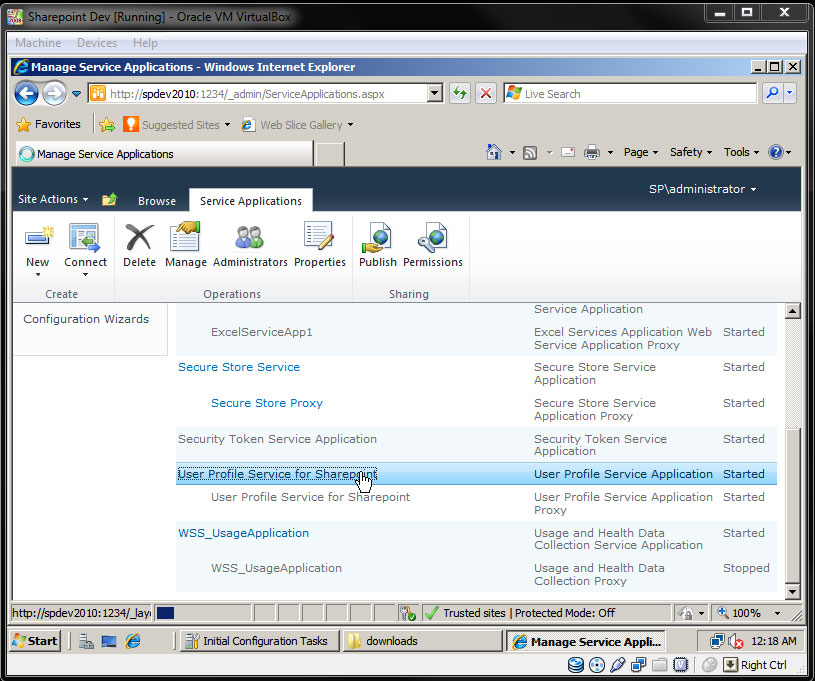Select the Security Token Service Application row
Image resolution: width=815 pixels, height=681 pixels.
pyautogui.click(x=476, y=445)
